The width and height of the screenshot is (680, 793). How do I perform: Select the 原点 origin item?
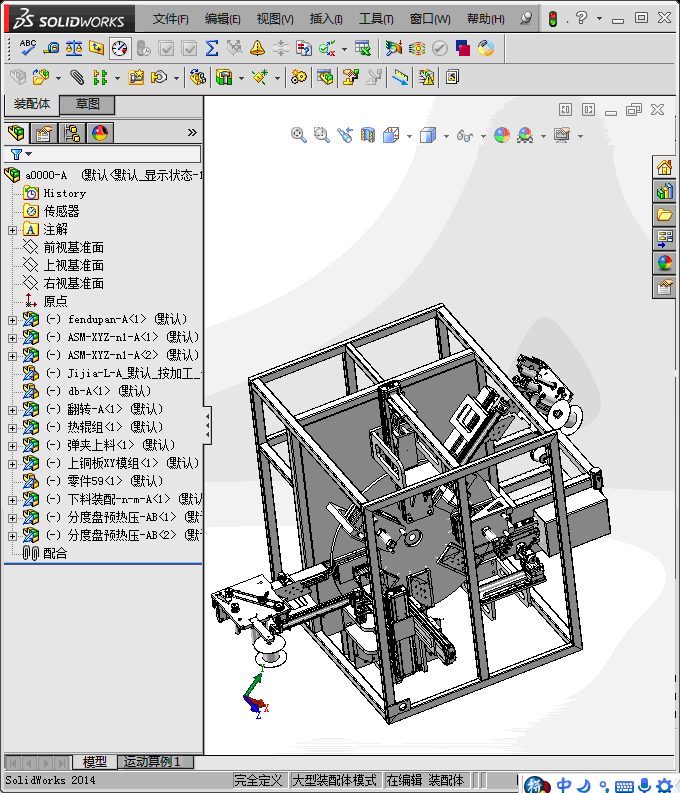tap(55, 301)
